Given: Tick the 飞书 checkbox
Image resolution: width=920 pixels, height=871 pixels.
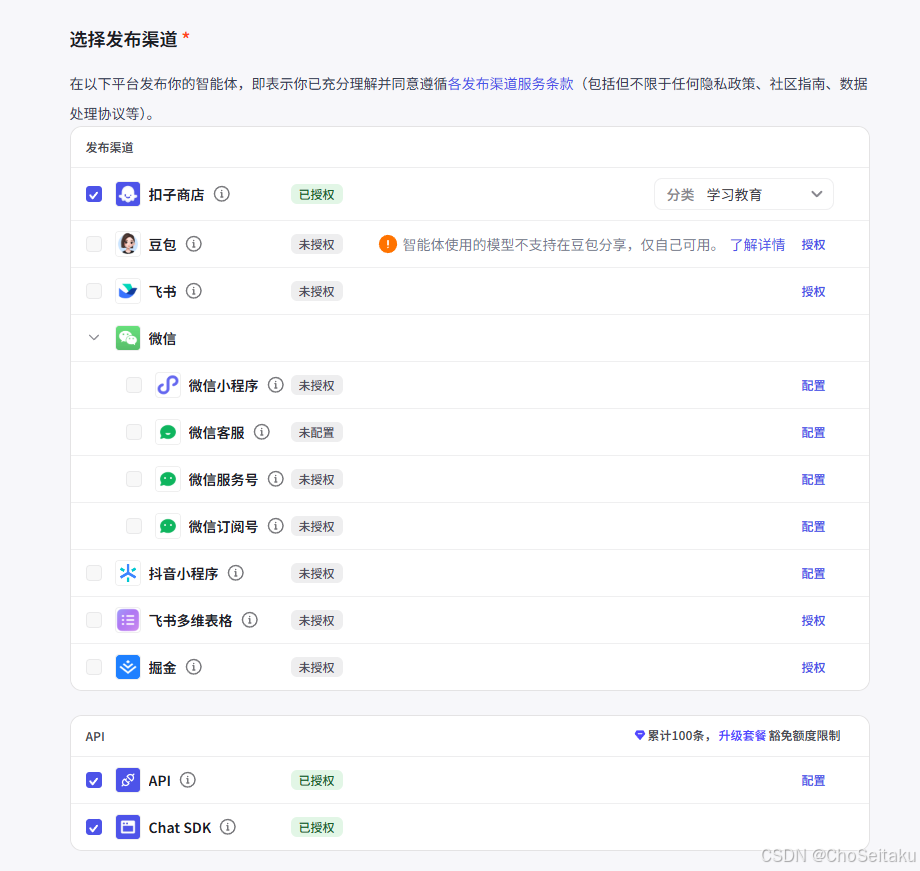Looking at the screenshot, I should (x=94, y=291).
